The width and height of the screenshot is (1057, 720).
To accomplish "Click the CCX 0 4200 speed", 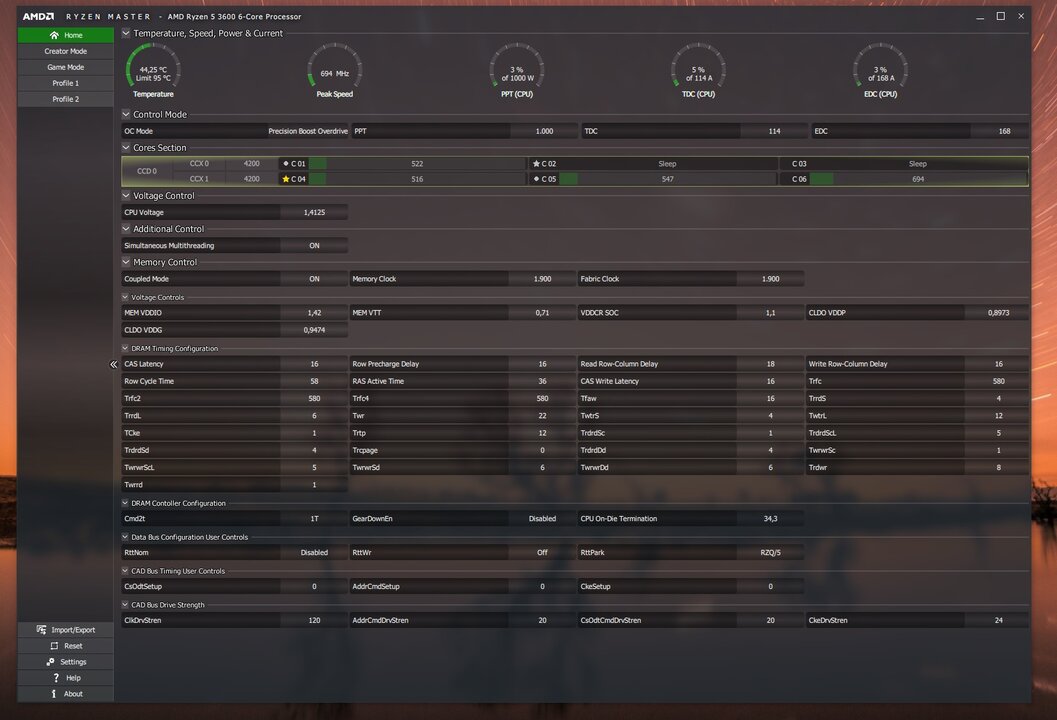I will [251, 163].
